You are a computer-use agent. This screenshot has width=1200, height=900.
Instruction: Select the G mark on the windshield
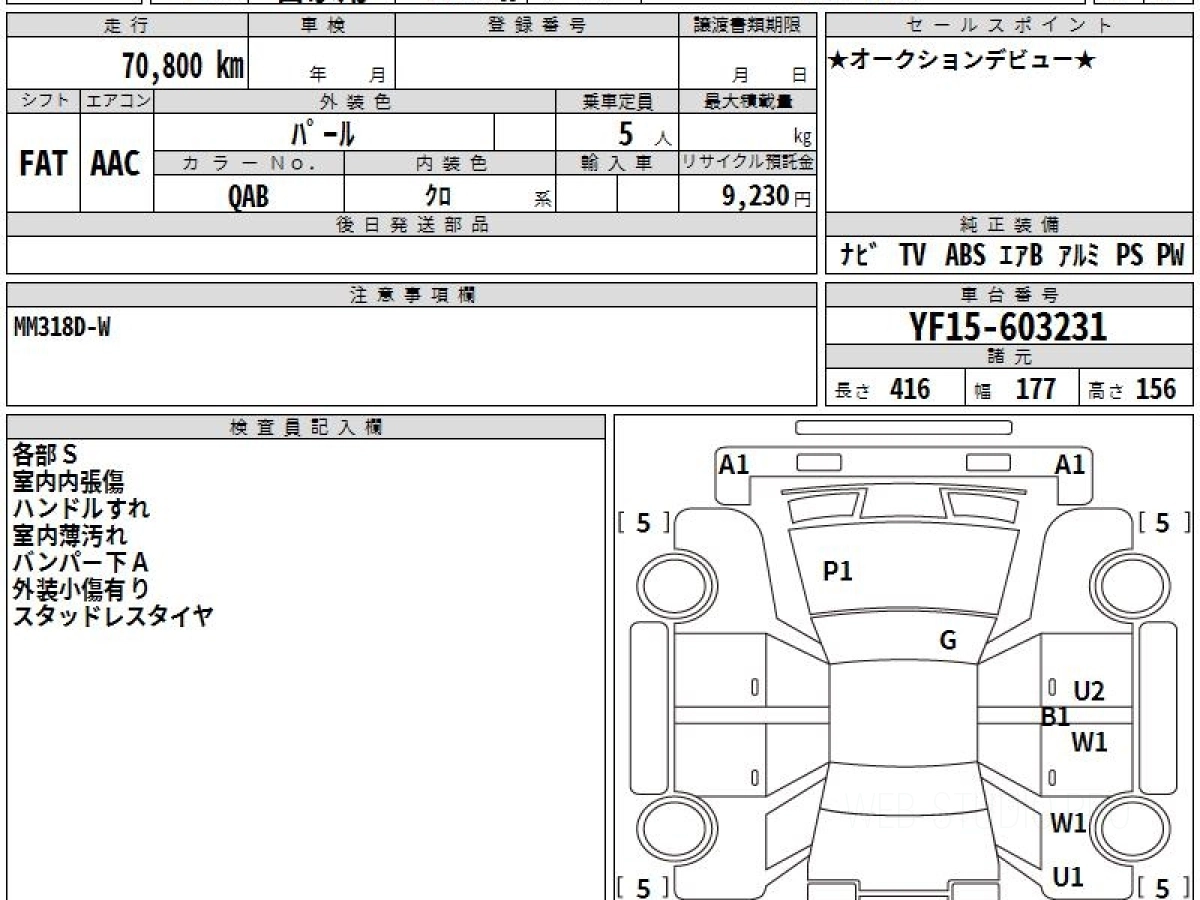(x=948, y=641)
